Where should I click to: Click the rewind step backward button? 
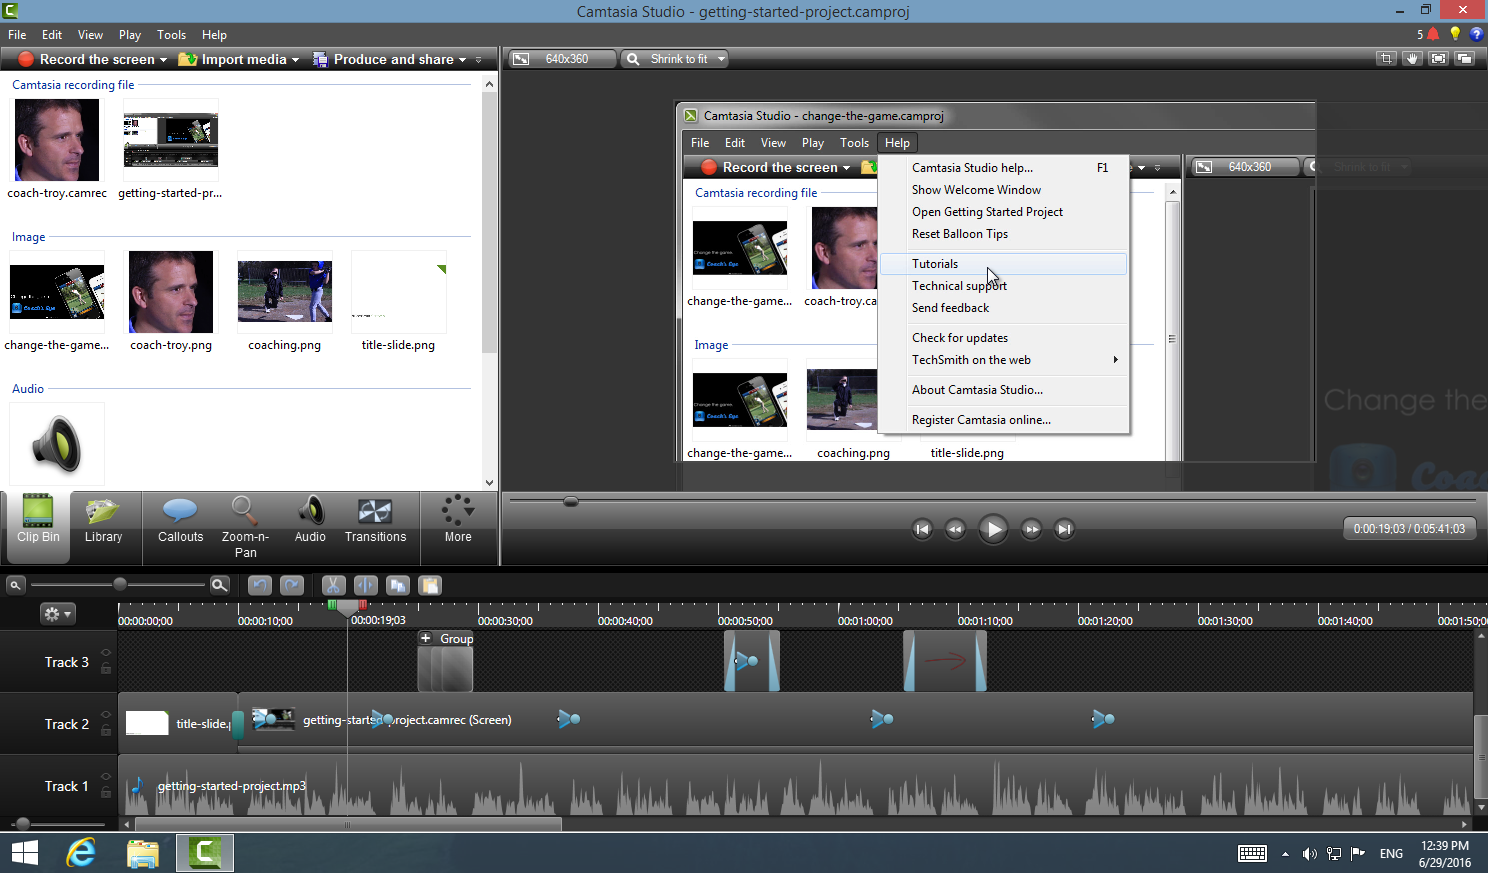coord(955,529)
